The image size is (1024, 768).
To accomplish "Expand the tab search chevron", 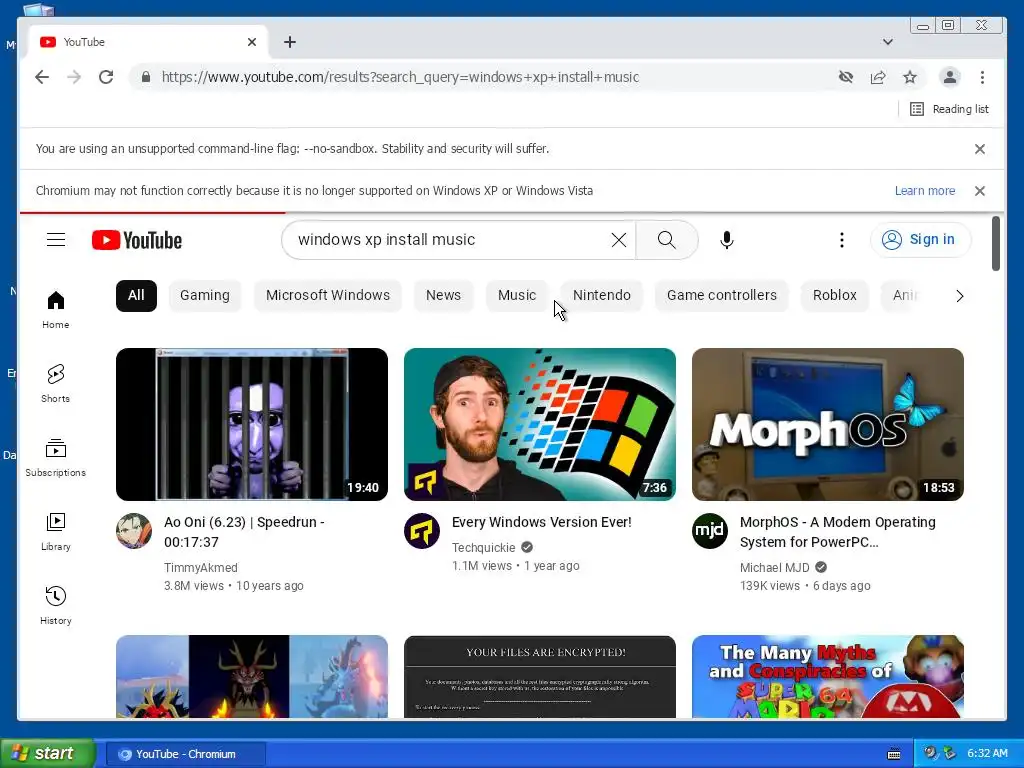I will 888,42.
